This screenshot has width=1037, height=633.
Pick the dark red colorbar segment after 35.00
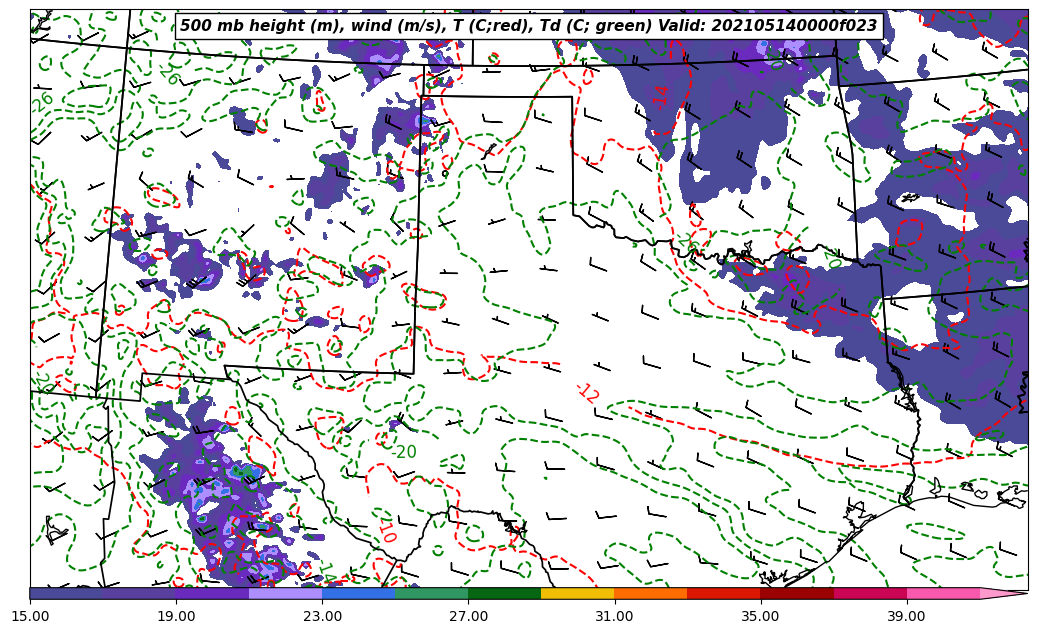(796, 593)
